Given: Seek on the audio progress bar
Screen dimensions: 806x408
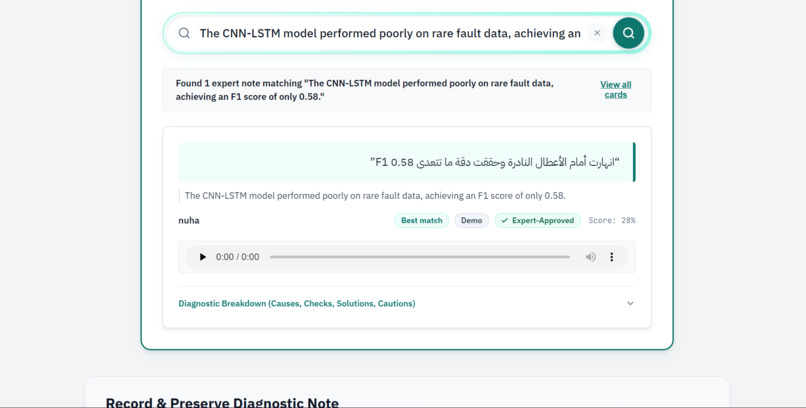Looking at the screenshot, I should pyautogui.click(x=419, y=257).
